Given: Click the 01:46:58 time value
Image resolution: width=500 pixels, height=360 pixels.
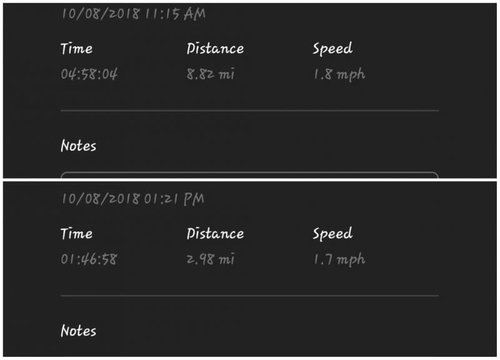Looking at the screenshot, I should click(x=89, y=259).
